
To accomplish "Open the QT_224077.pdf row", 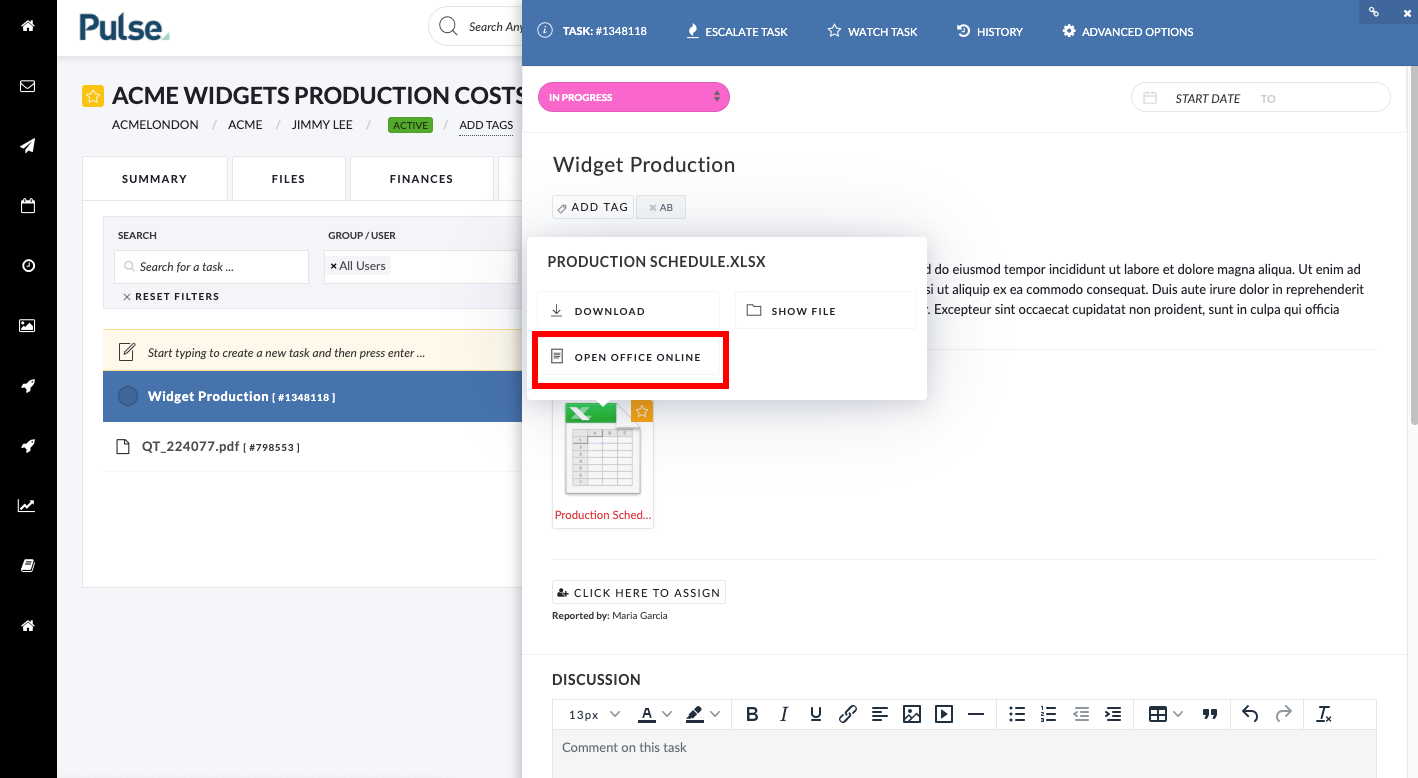I will click(x=313, y=447).
